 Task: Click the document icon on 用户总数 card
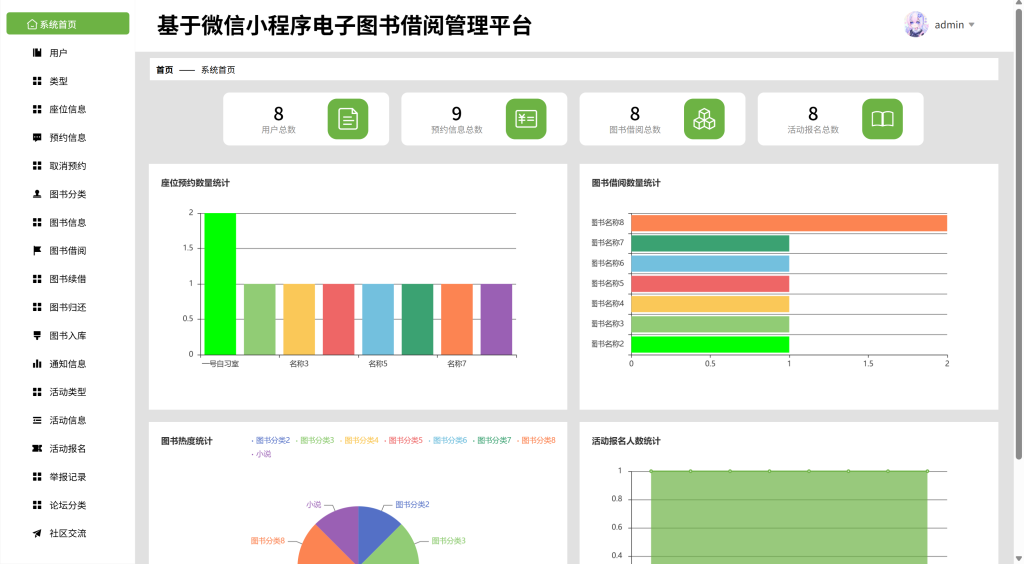tap(348, 119)
